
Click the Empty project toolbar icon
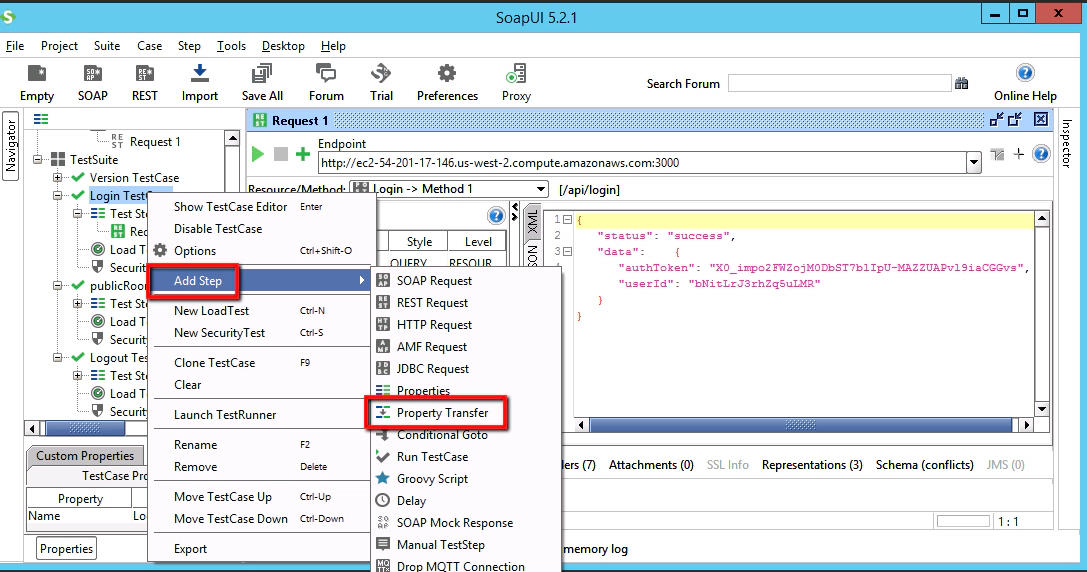(37, 73)
